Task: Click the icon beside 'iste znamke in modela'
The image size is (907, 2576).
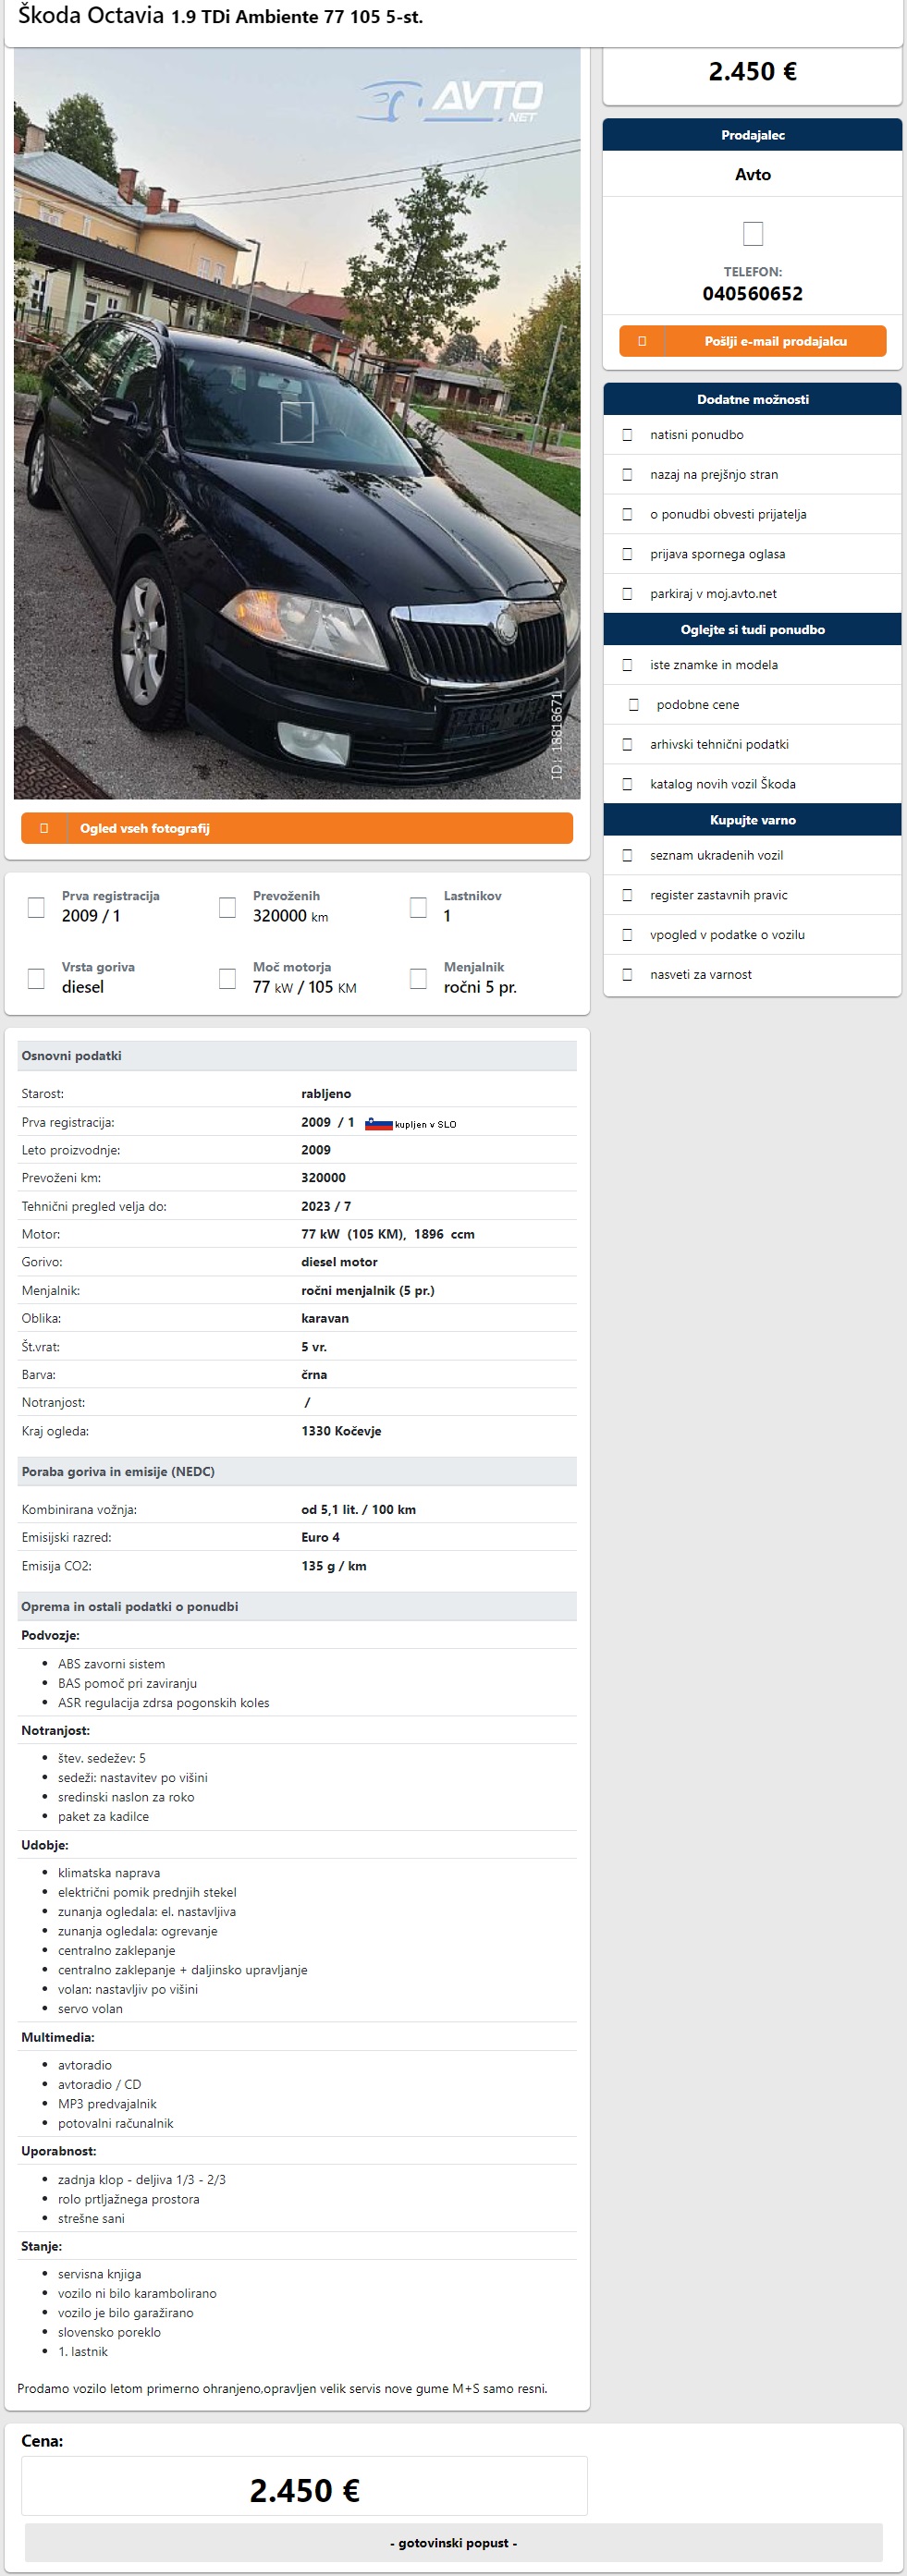Action: [x=627, y=665]
